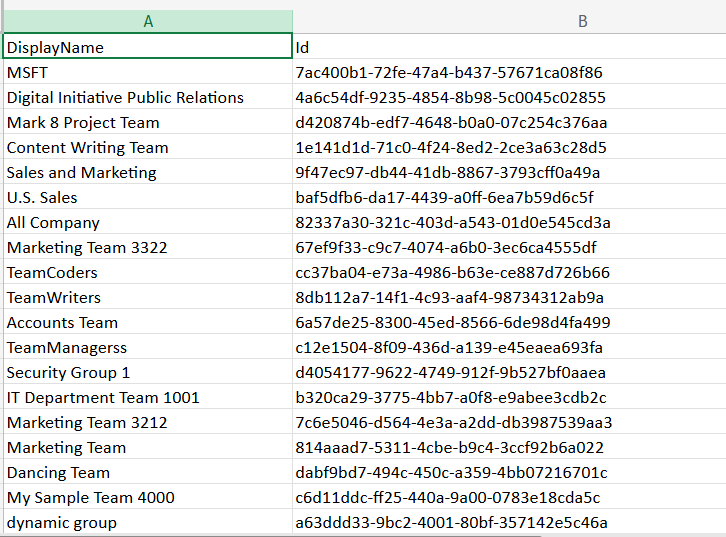Select the Content Writing Team cell
This screenshot has width=726, height=537.
point(148,147)
